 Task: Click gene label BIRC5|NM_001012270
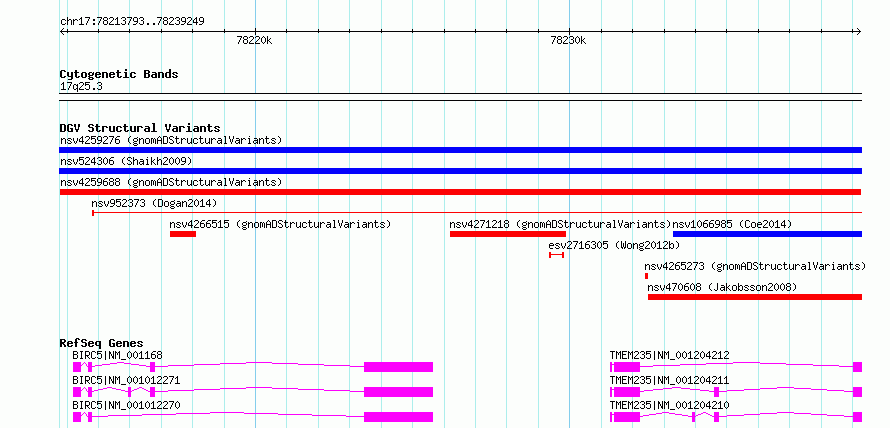click(x=127, y=405)
